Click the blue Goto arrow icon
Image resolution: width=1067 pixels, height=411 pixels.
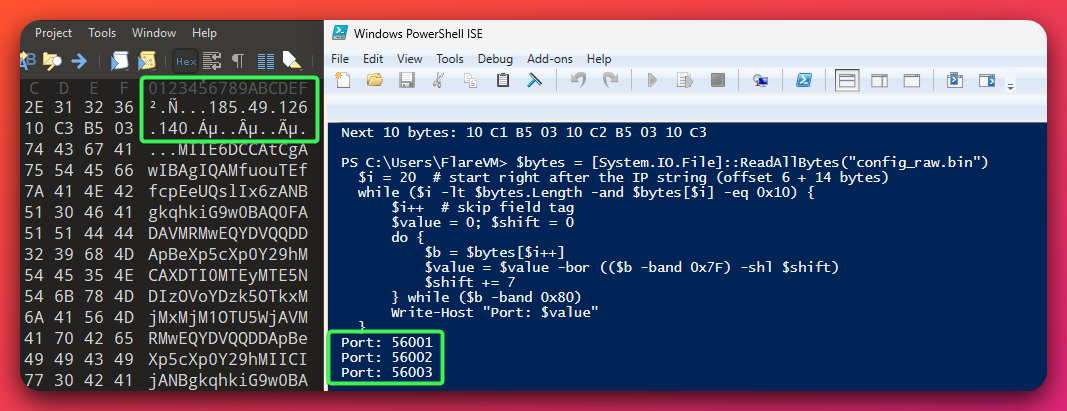(x=79, y=61)
